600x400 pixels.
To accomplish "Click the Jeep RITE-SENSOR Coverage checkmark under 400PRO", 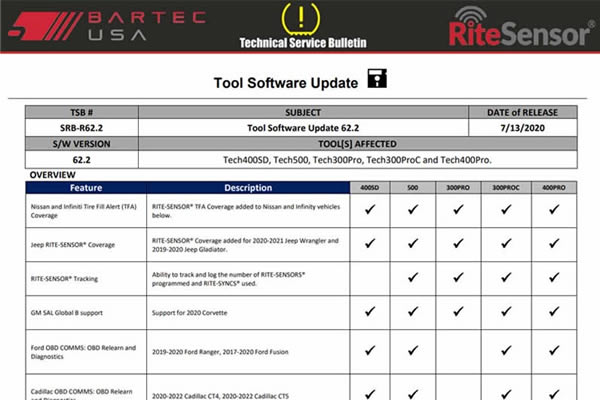I will pos(554,243).
